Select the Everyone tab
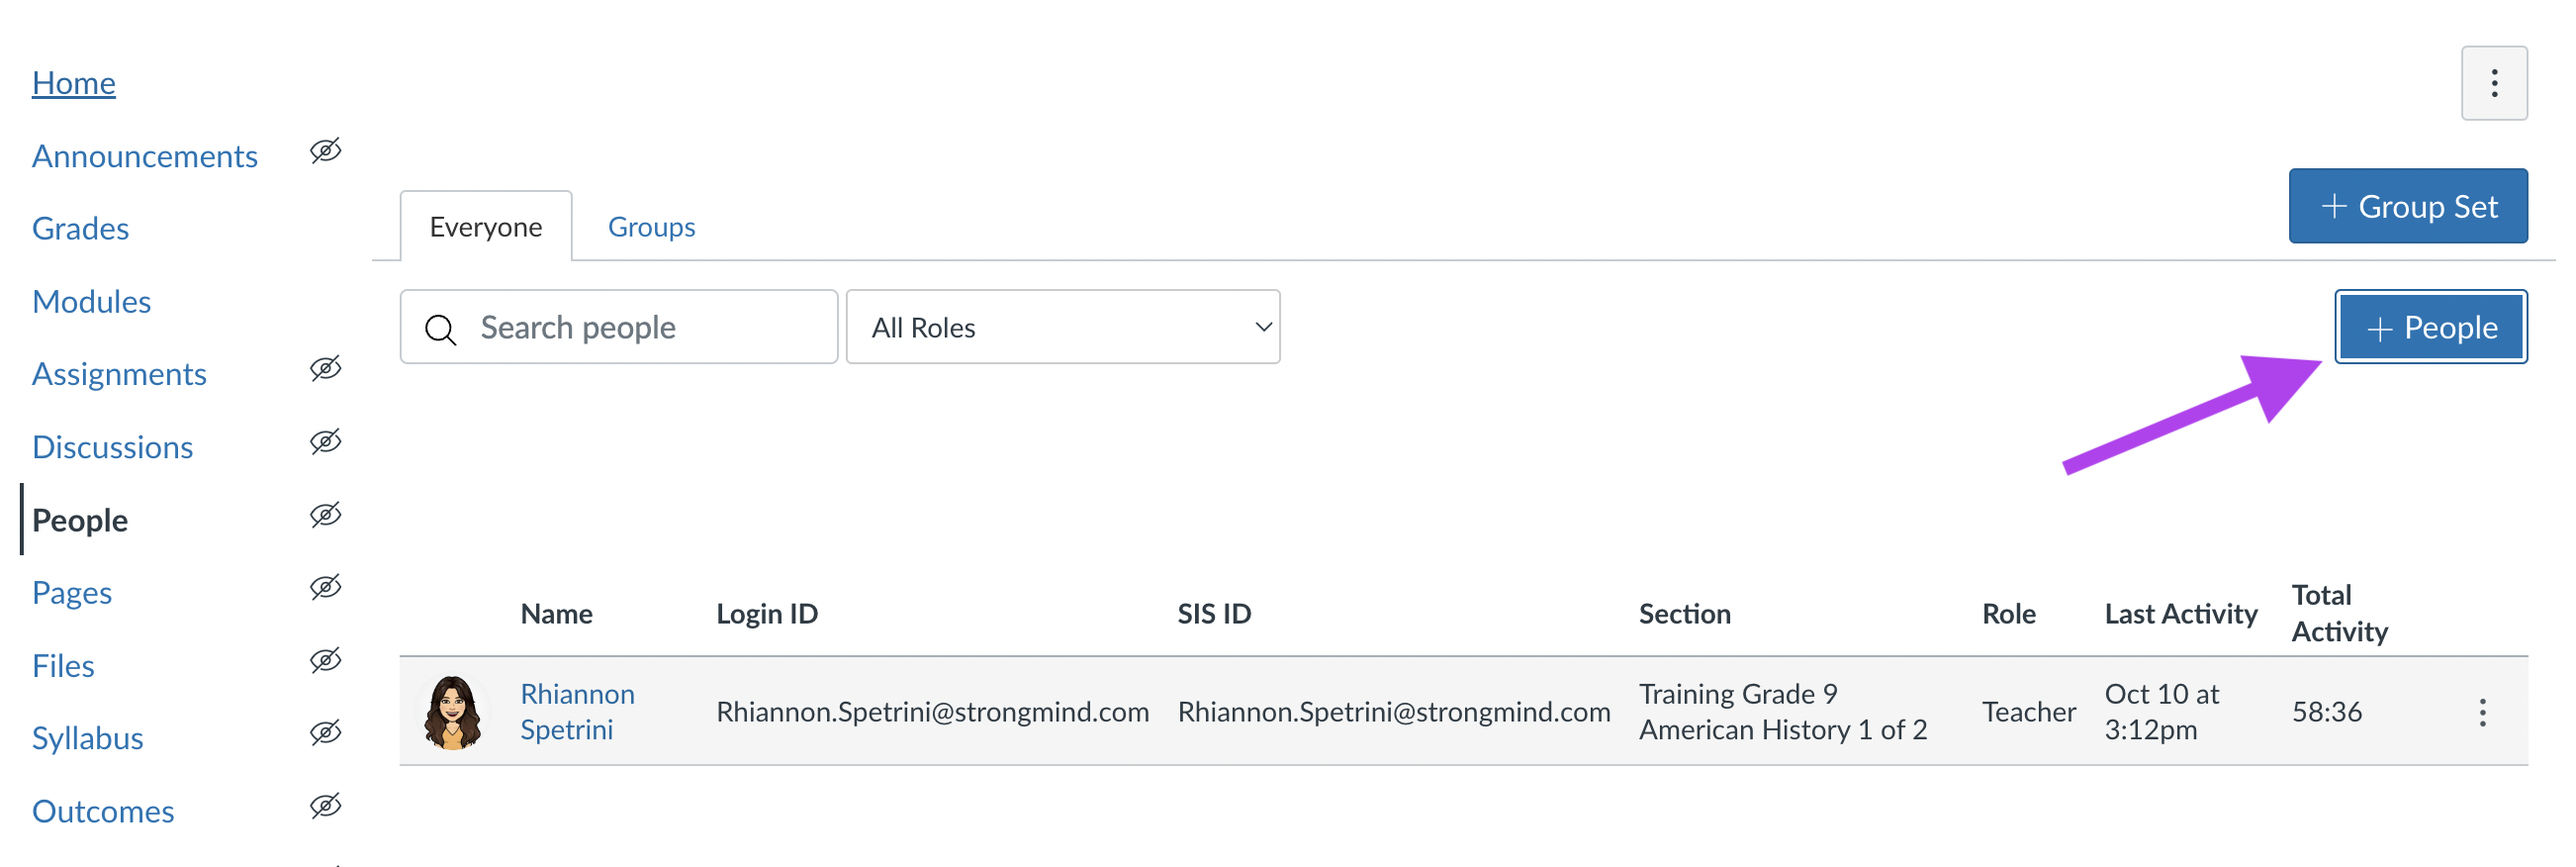This screenshot has height=867, width=2576. (x=486, y=227)
